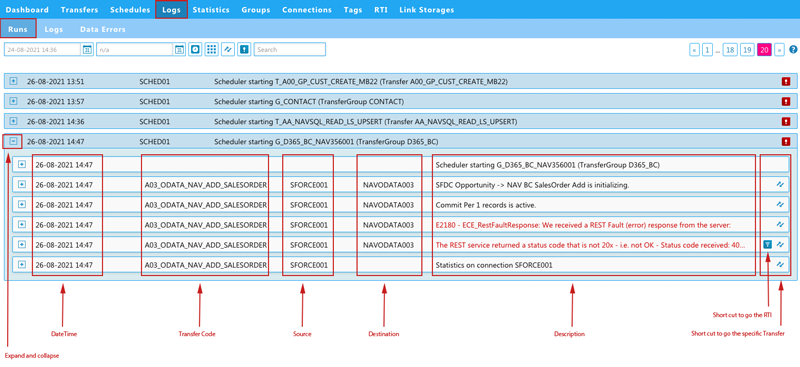800x367 pixels.
Task: Click 'Scheduler starting G_CONTACT' description text
Action: 309,102
